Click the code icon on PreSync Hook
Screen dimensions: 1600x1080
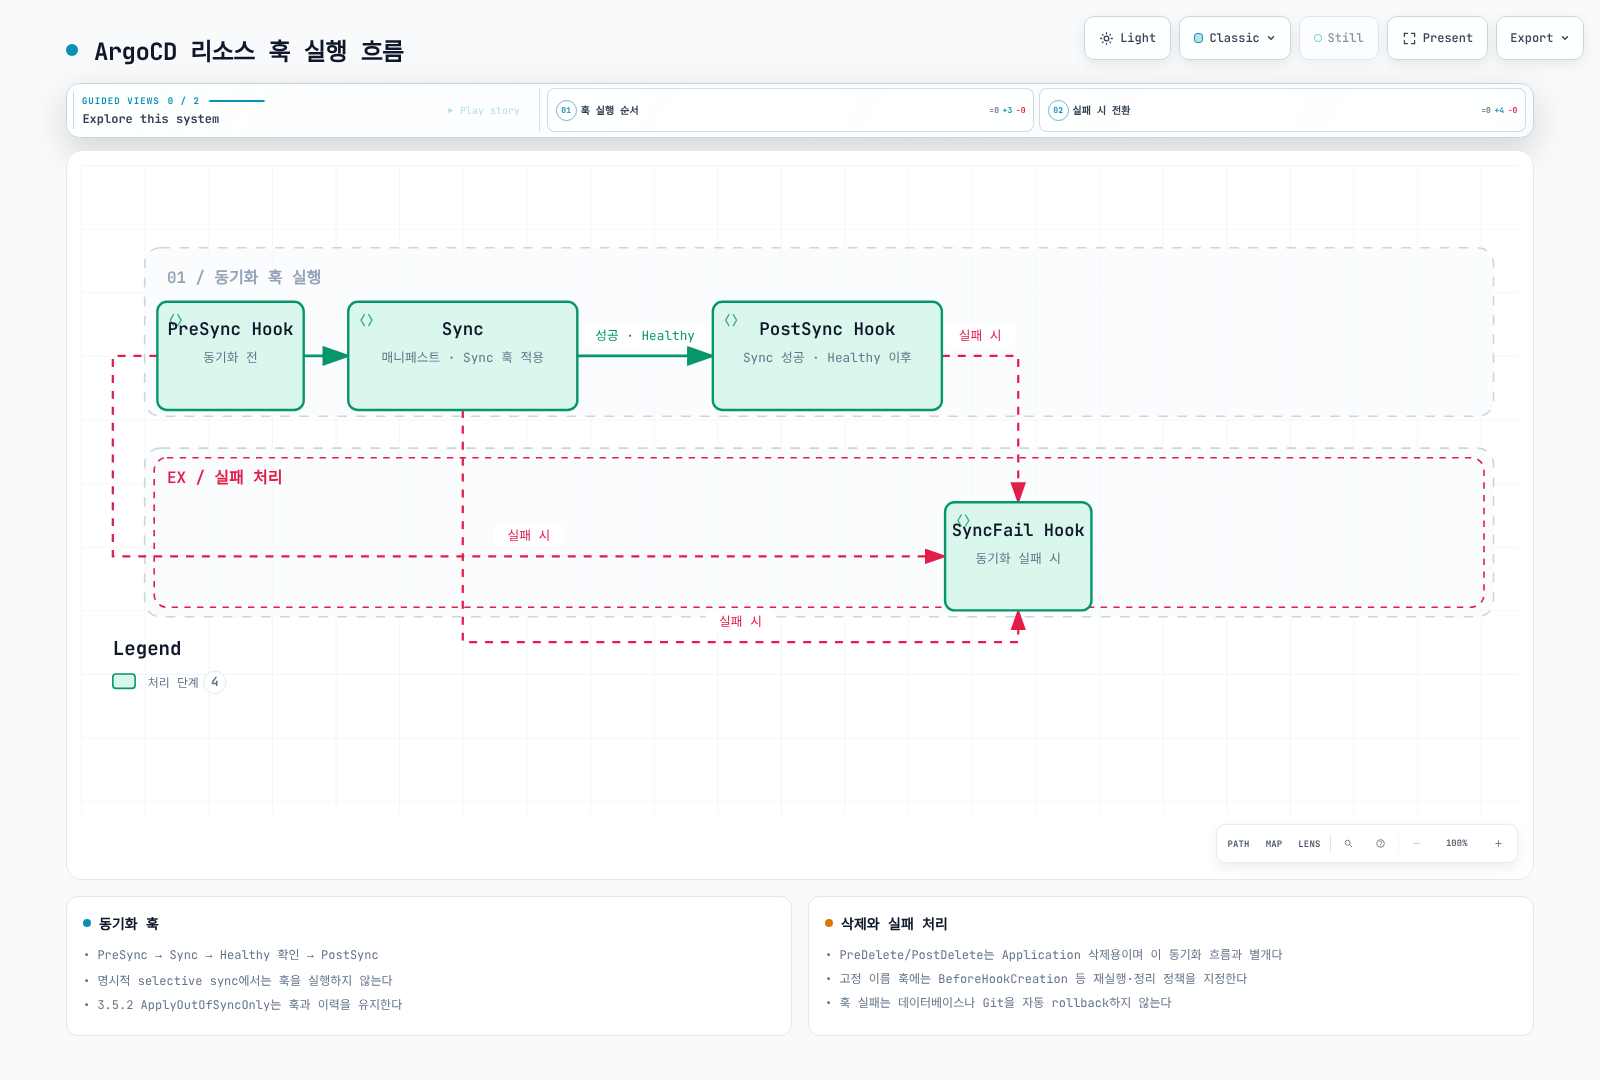175,320
